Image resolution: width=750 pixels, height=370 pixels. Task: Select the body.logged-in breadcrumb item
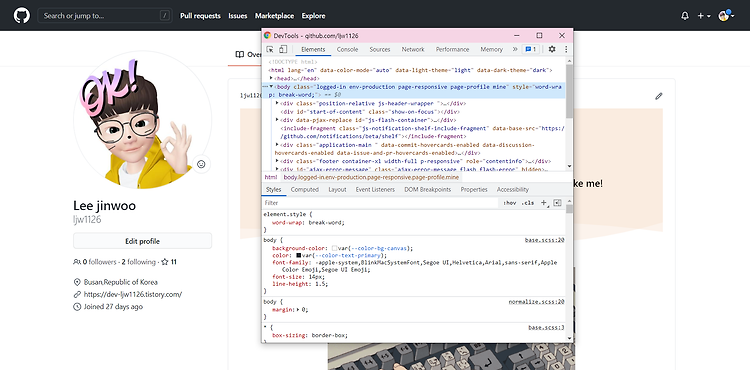[x=371, y=177]
